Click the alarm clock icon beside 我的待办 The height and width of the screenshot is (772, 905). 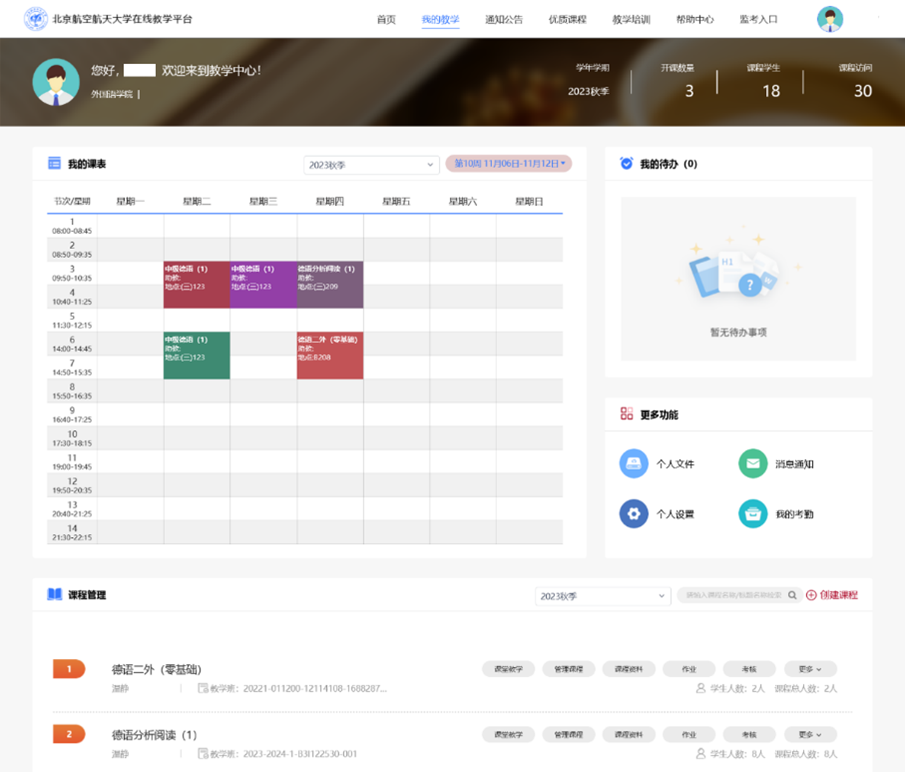tap(626, 163)
